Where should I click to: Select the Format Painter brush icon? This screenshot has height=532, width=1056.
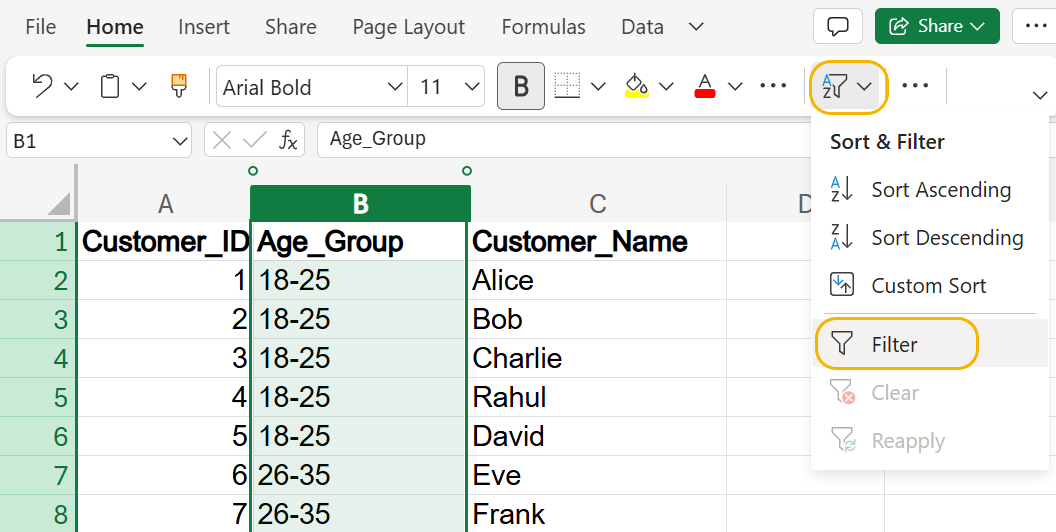coord(179,86)
